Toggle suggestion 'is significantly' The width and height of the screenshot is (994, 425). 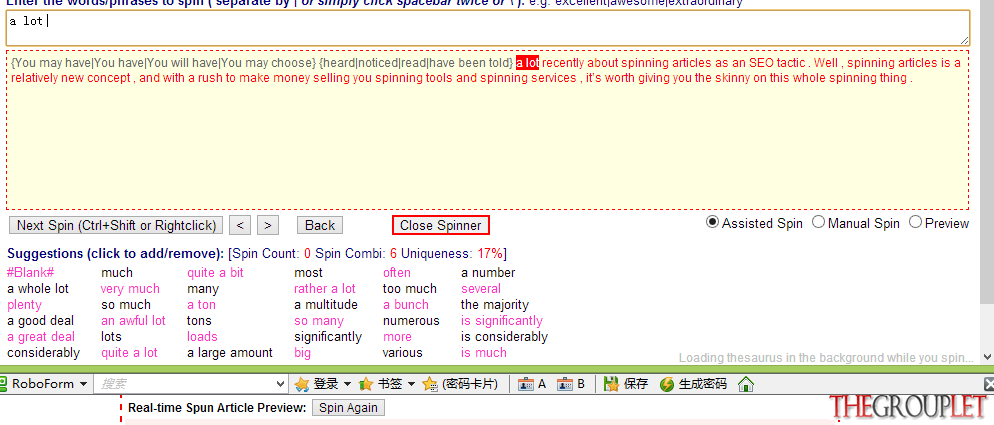(501, 321)
